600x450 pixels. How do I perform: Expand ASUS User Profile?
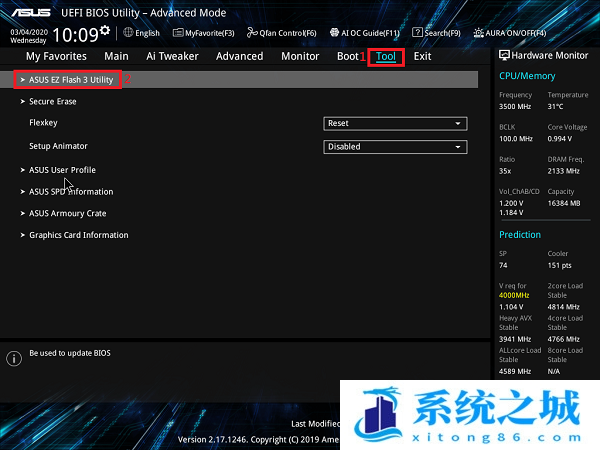pos(62,170)
